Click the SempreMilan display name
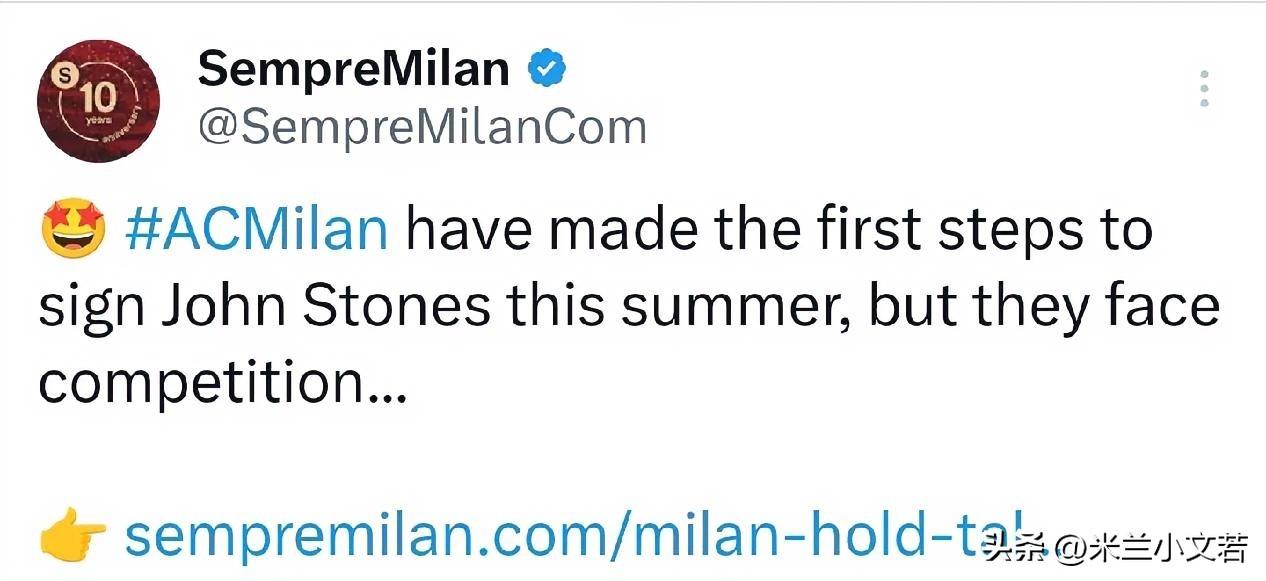1266x581 pixels. coord(354,68)
